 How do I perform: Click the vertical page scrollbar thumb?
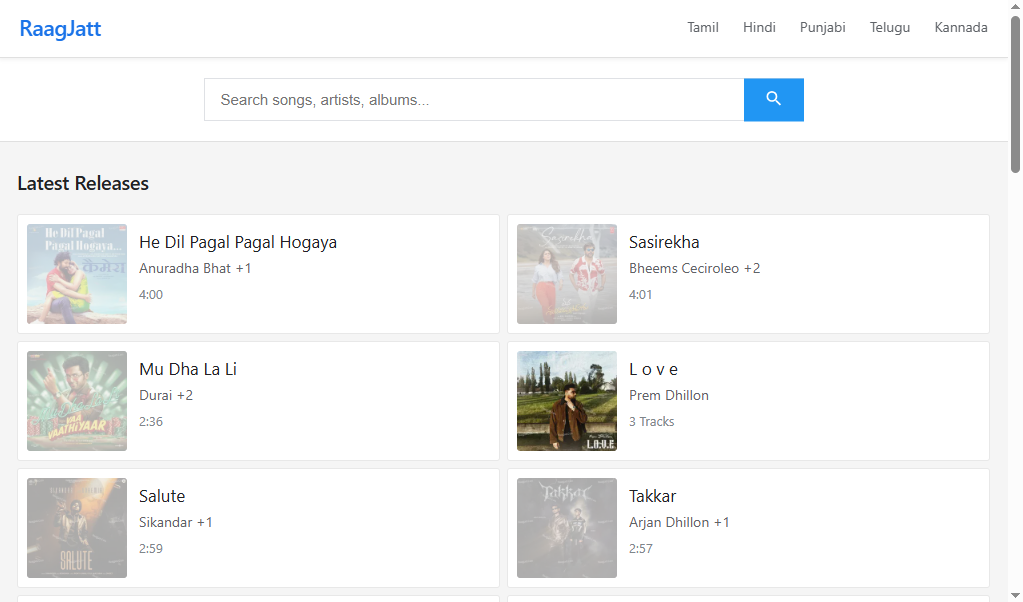click(x=1015, y=95)
